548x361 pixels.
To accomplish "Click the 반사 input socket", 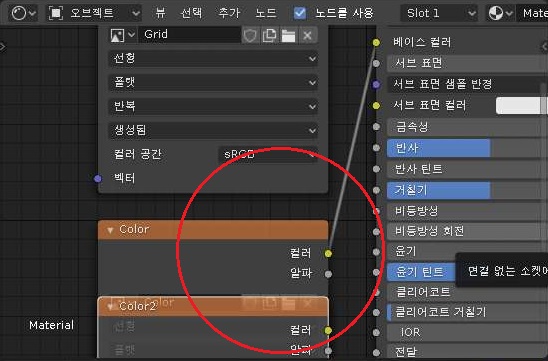I will pos(376,148).
